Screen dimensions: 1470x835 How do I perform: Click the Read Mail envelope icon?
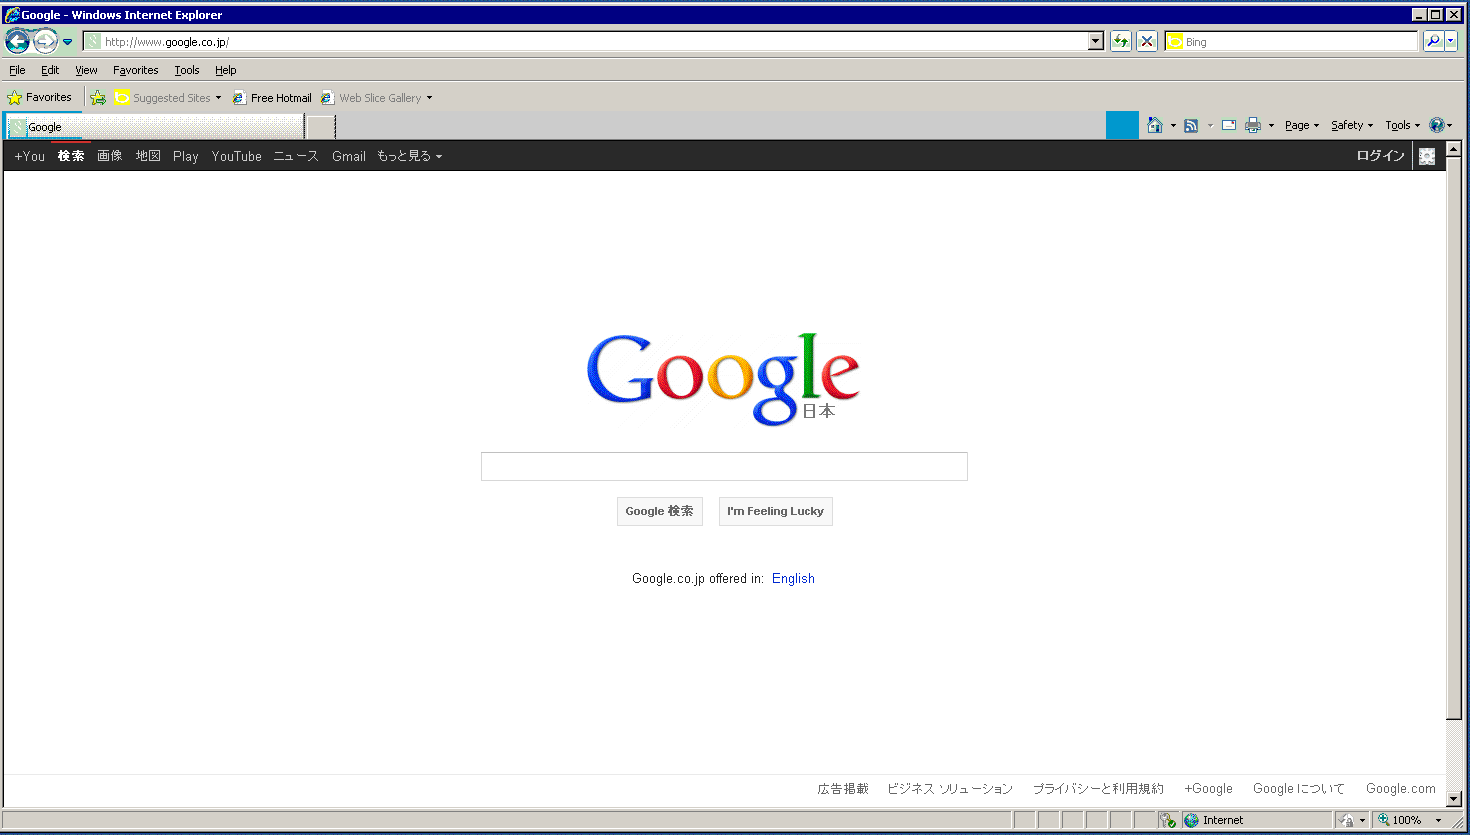[x=1228, y=125]
